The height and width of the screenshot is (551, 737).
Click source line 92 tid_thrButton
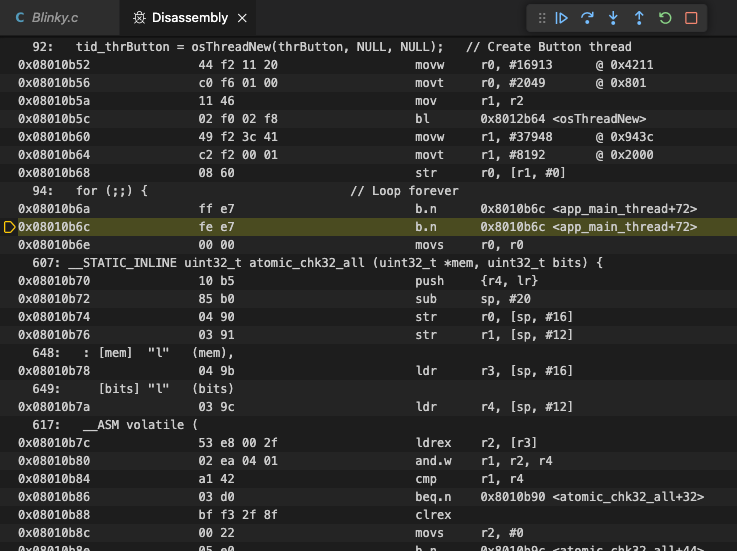tap(368, 47)
